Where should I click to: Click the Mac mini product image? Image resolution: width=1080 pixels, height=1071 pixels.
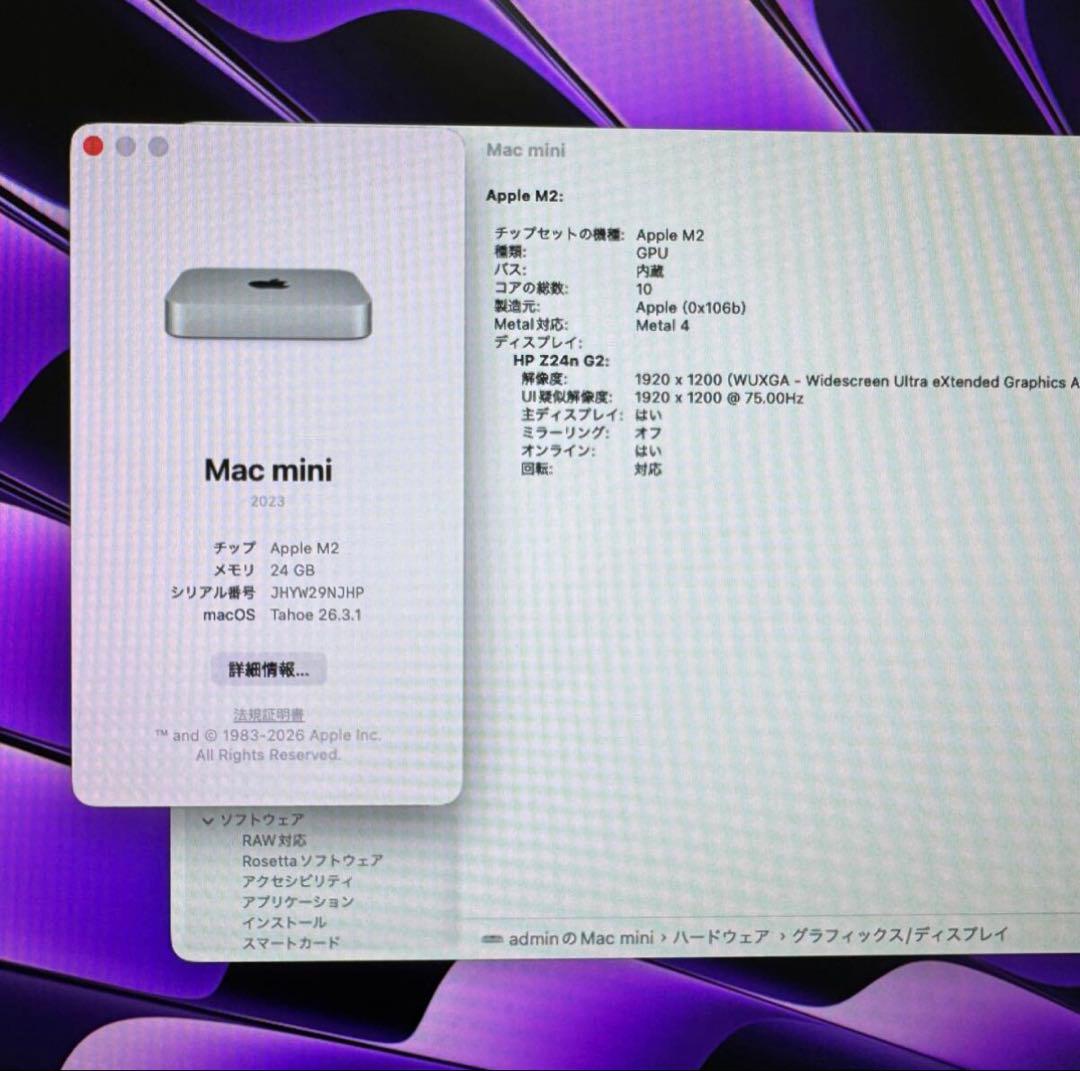tap(268, 303)
